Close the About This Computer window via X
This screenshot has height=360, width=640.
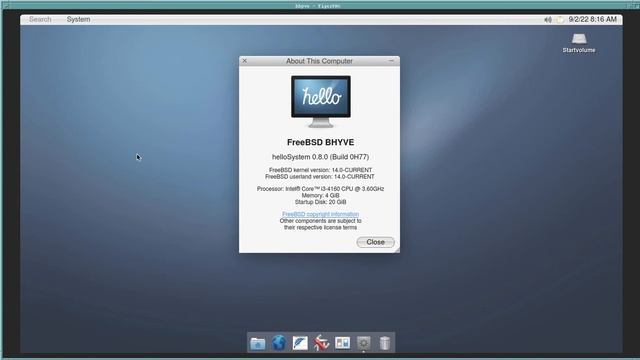coord(245,61)
